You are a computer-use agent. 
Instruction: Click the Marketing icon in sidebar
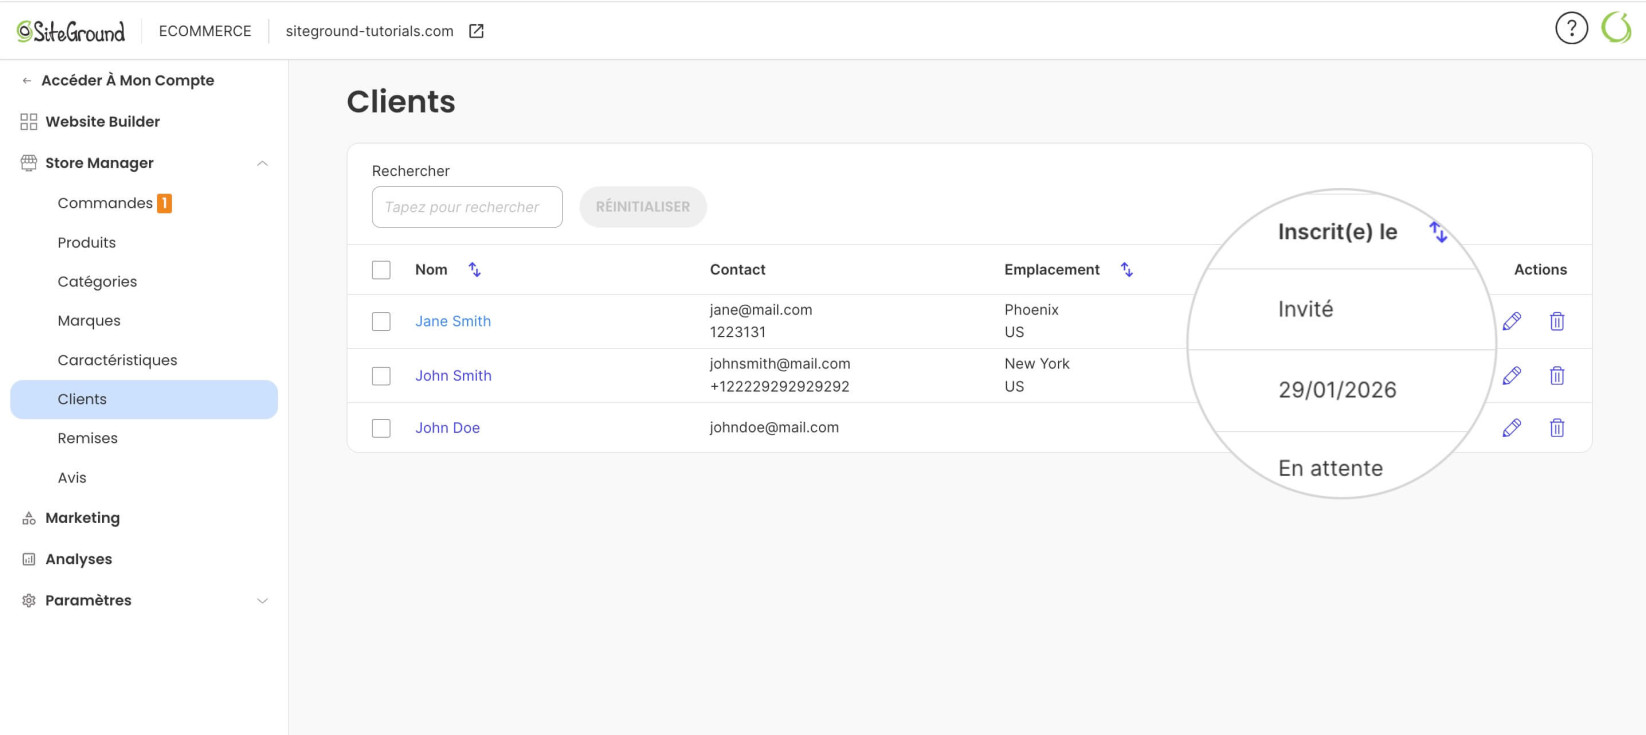(29, 518)
